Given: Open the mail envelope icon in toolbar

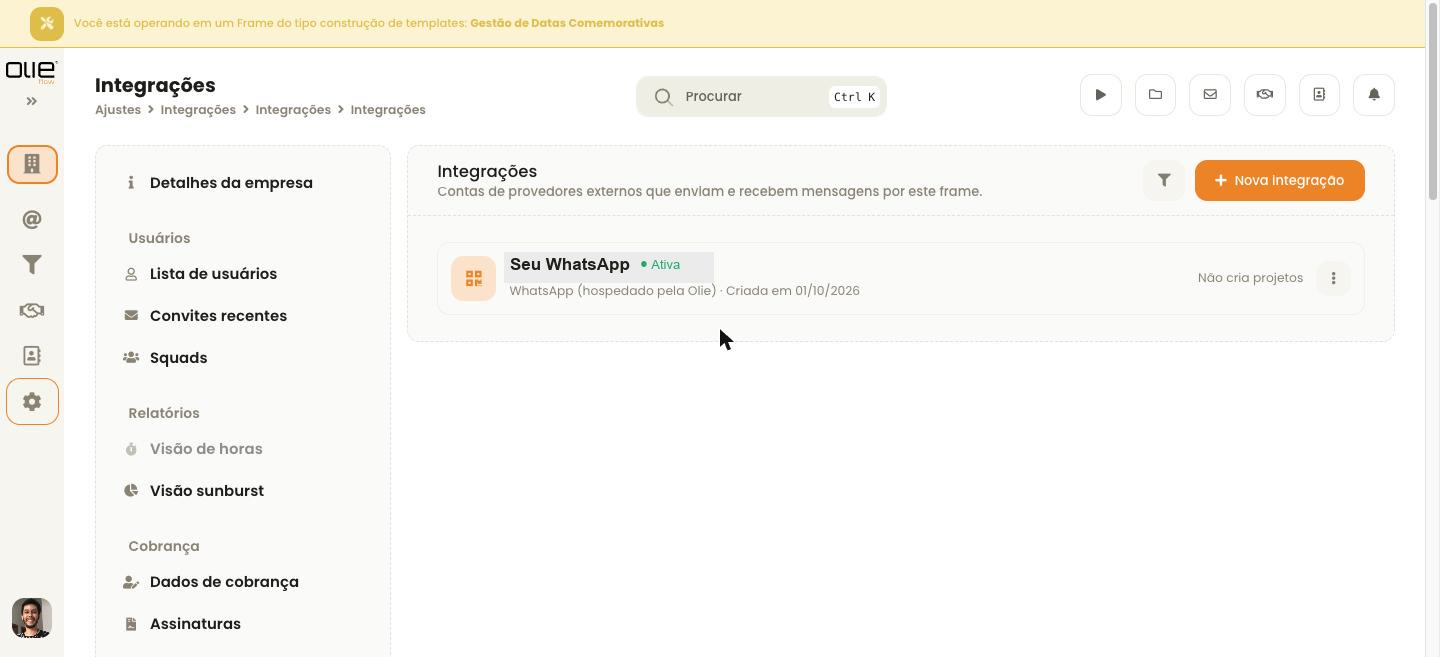Looking at the screenshot, I should tap(1210, 95).
